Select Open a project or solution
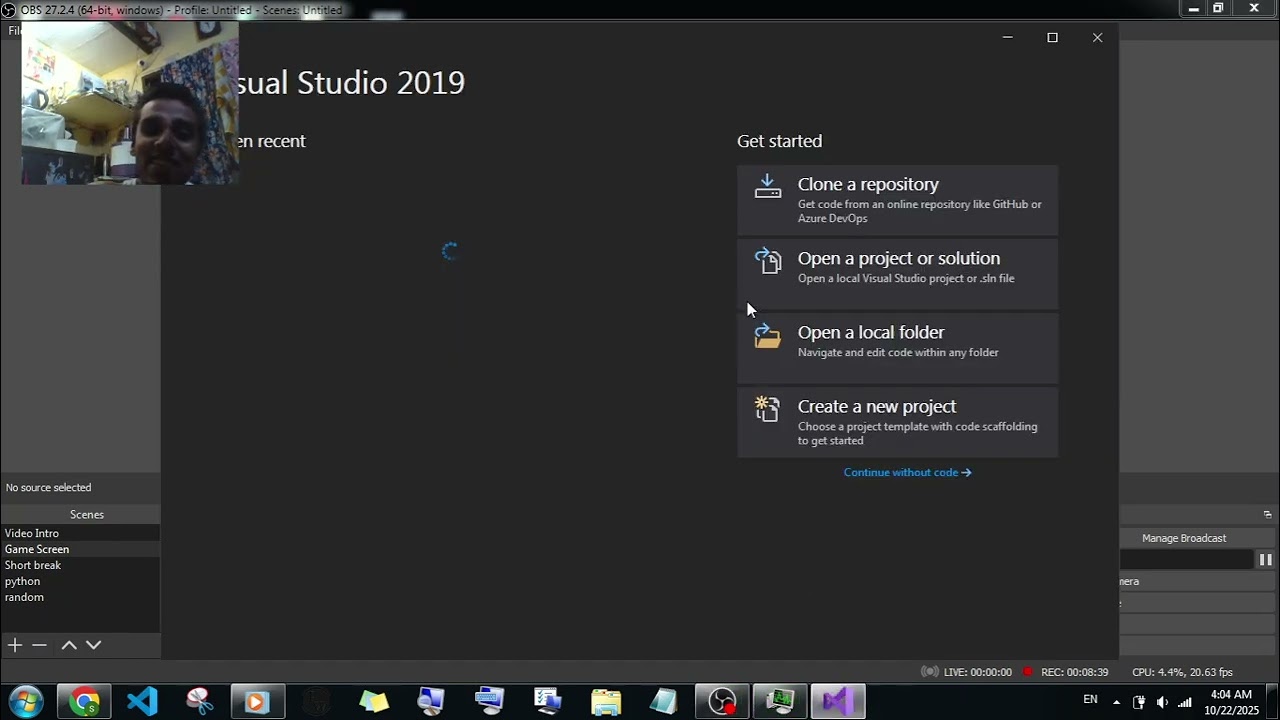The image size is (1280, 720). tap(897, 274)
